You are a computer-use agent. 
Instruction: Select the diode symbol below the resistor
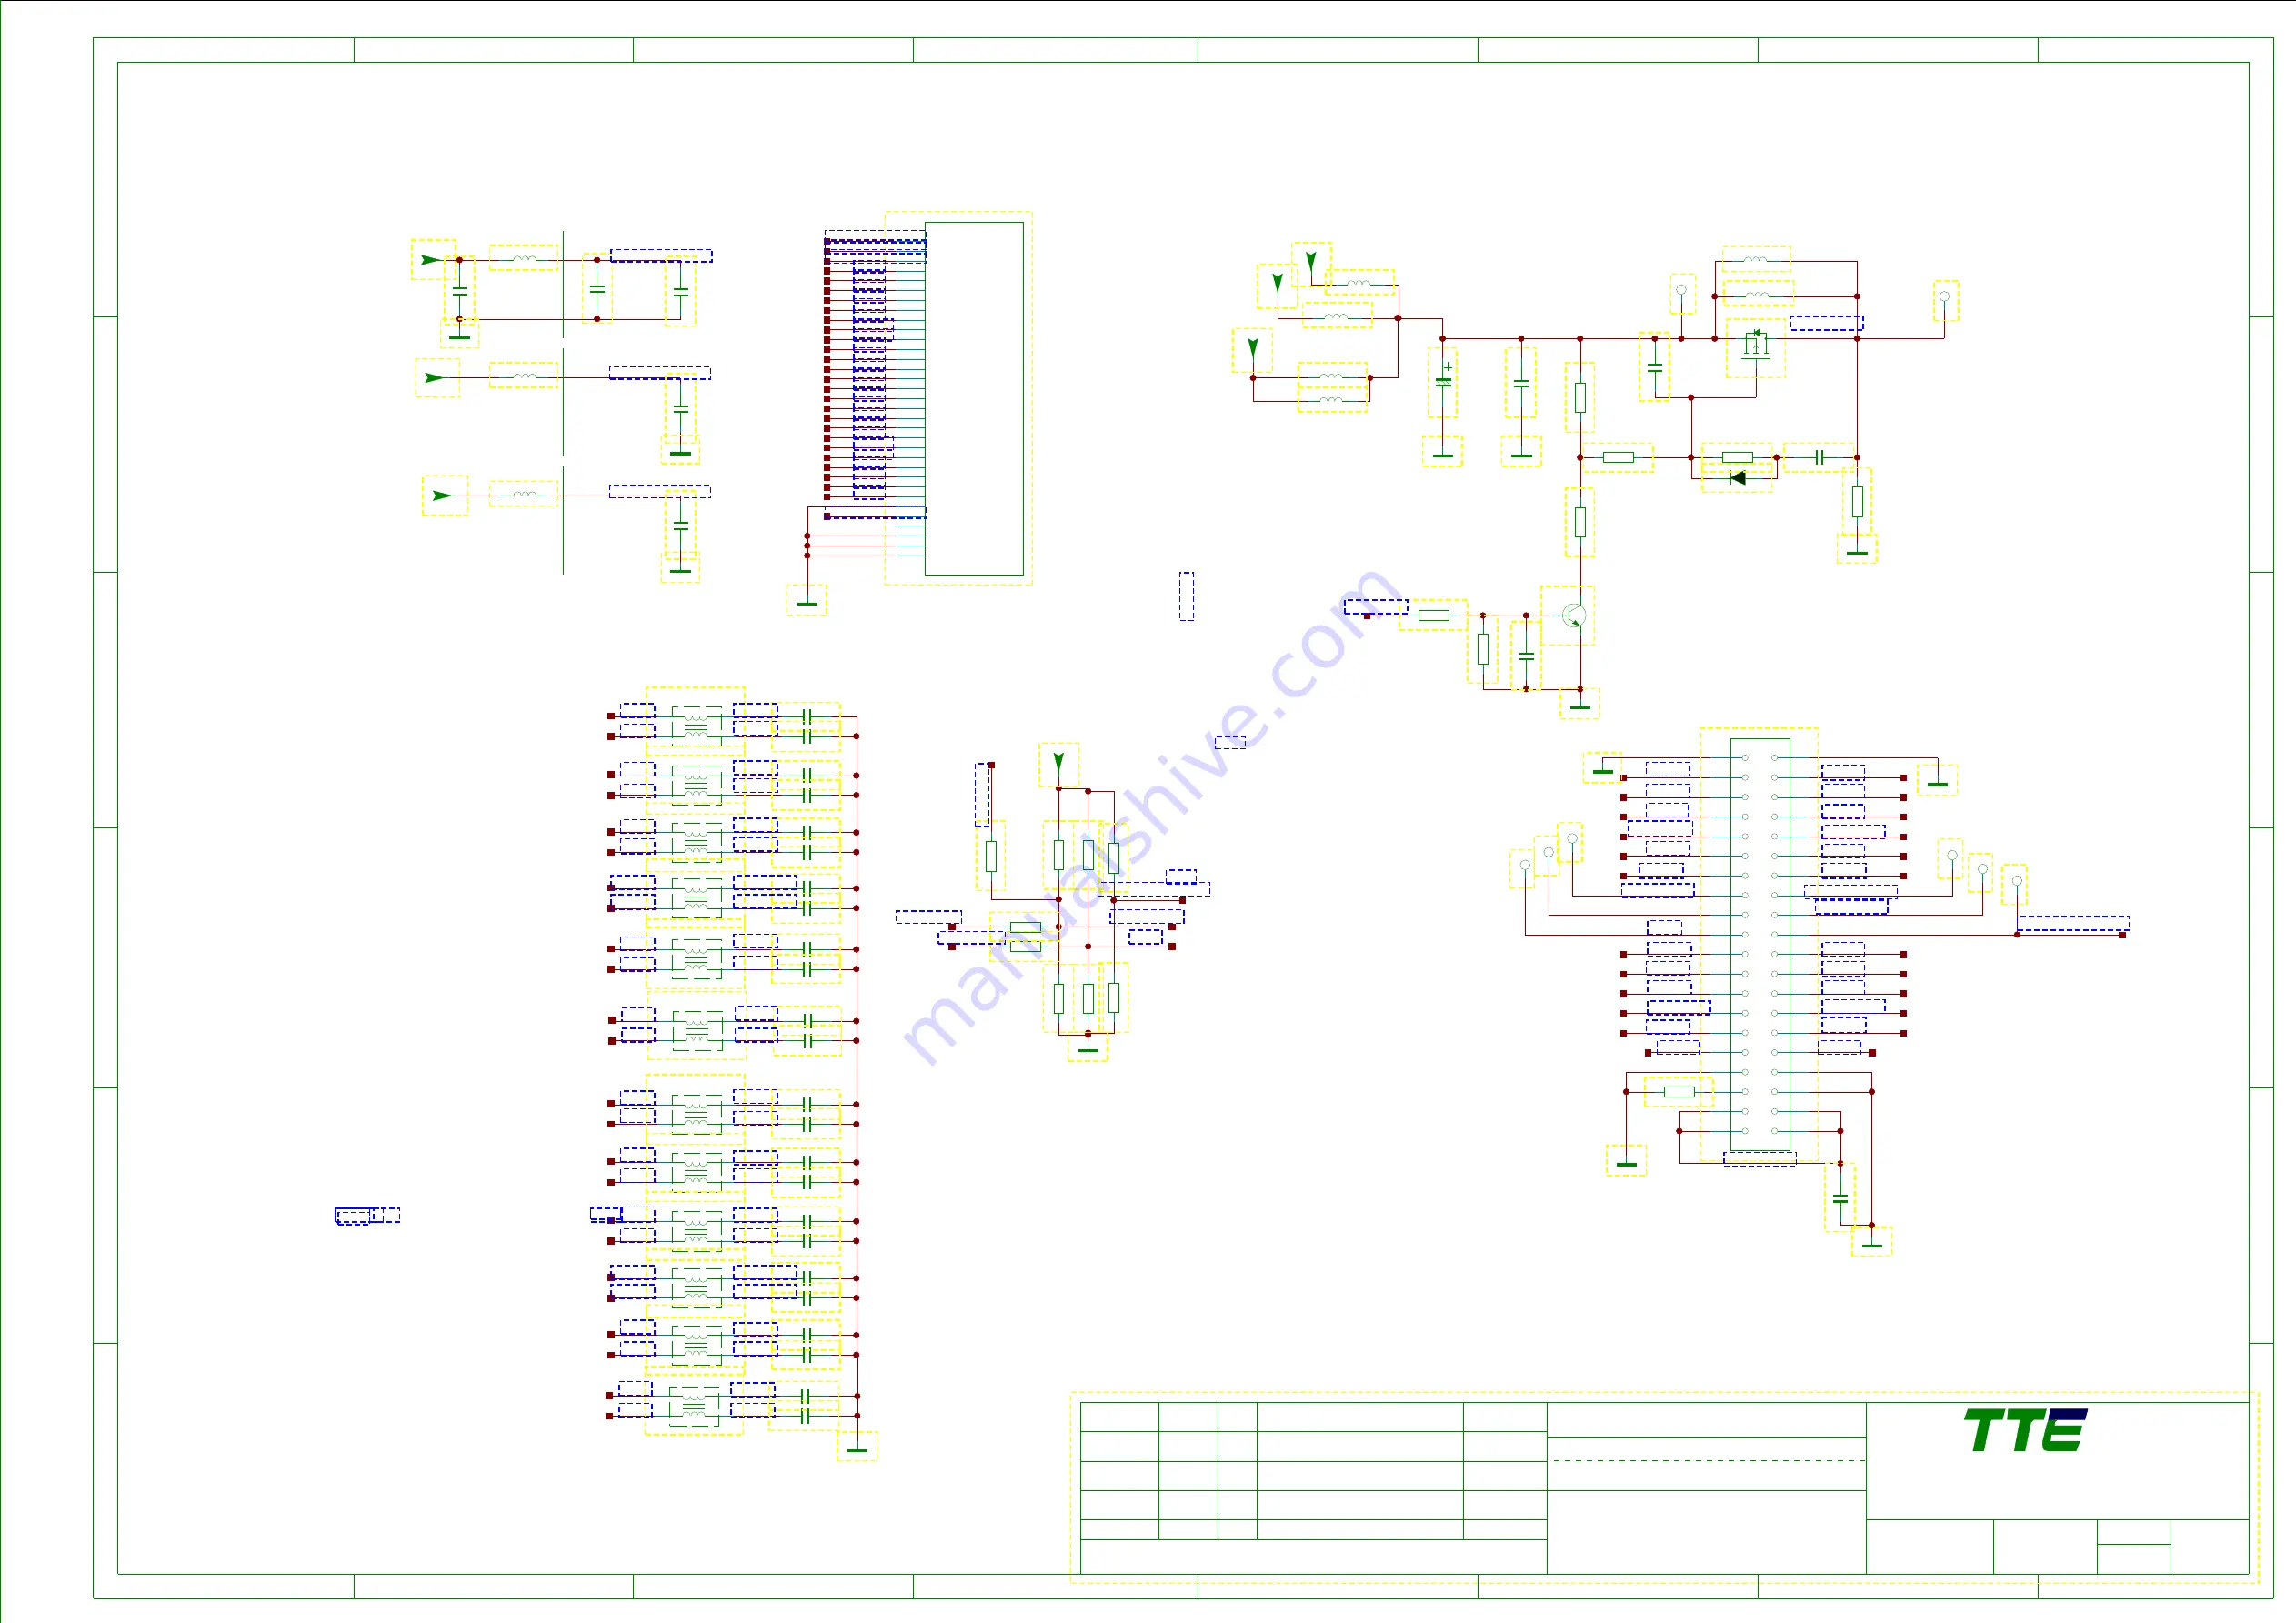1738,478
